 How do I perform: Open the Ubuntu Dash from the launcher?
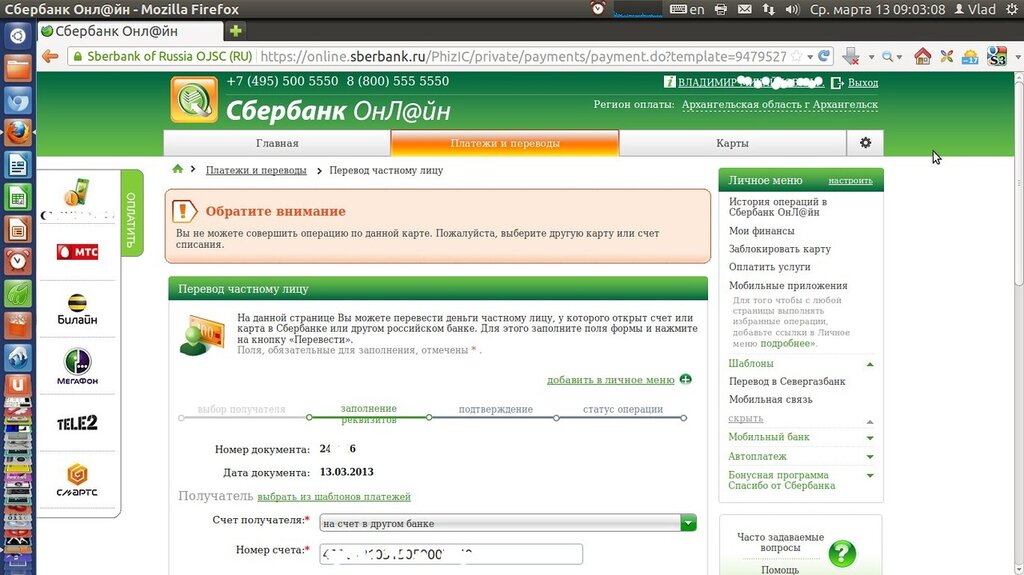pos(18,35)
